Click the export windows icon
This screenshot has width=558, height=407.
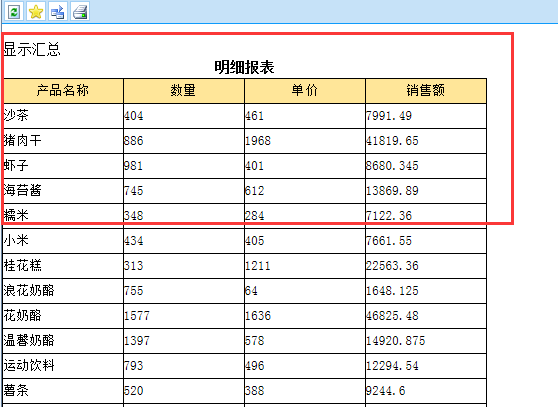58,12
